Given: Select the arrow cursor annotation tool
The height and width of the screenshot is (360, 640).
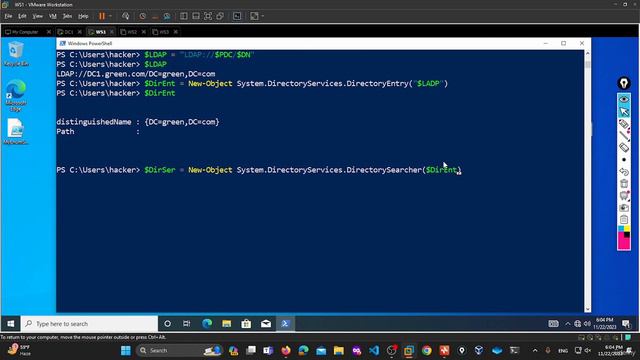Looking at the screenshot, I should (x=624, y=111).
